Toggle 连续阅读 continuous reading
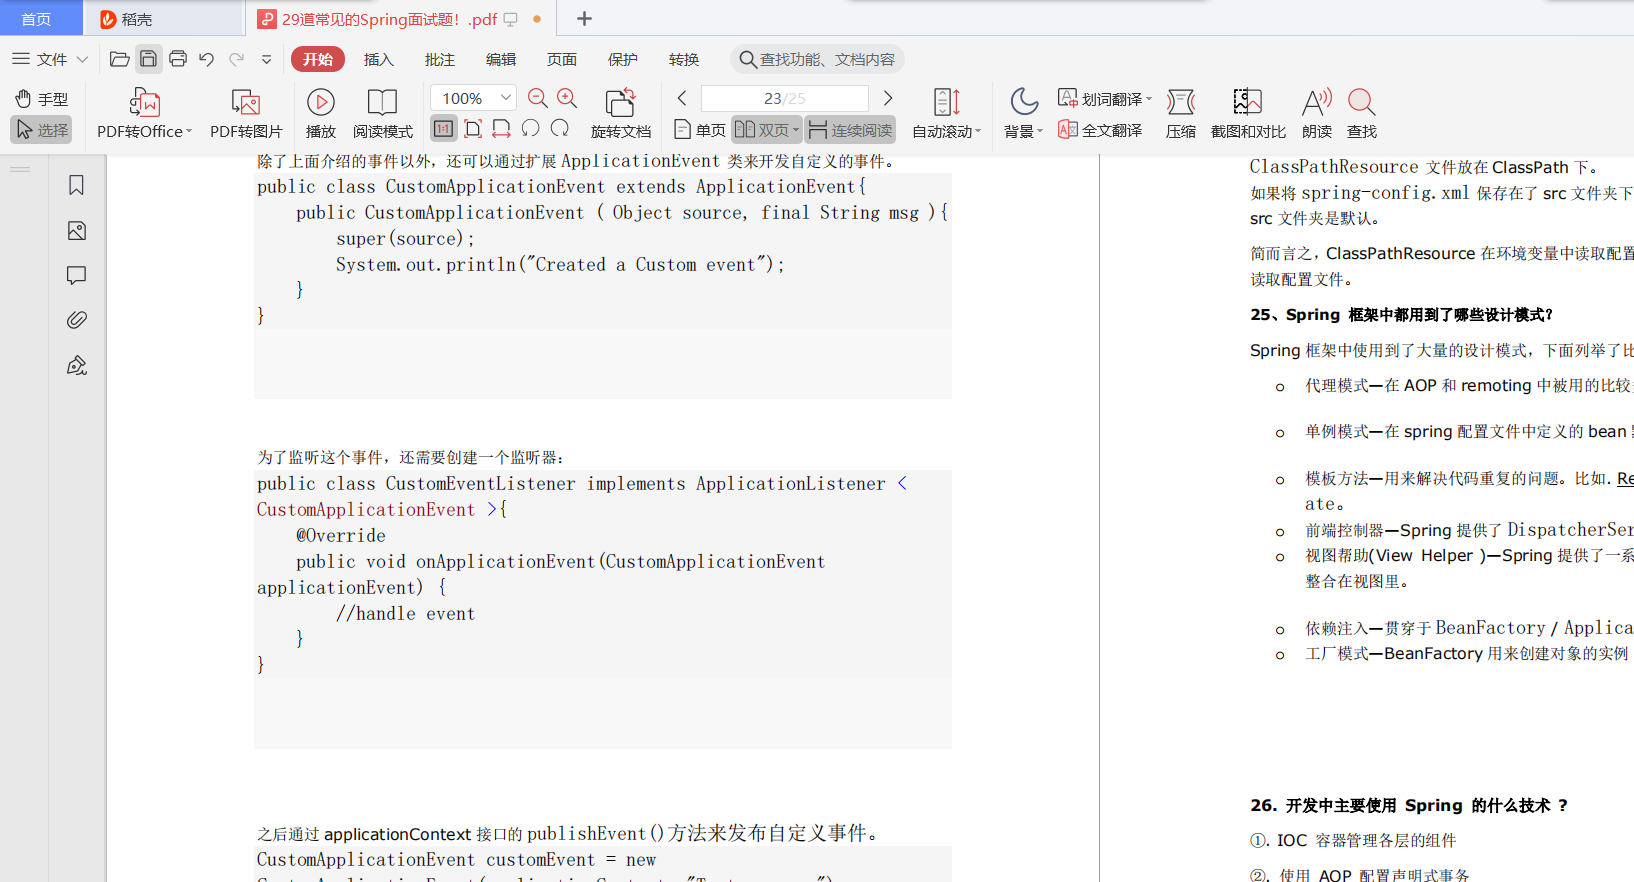 tap(851, 130)
